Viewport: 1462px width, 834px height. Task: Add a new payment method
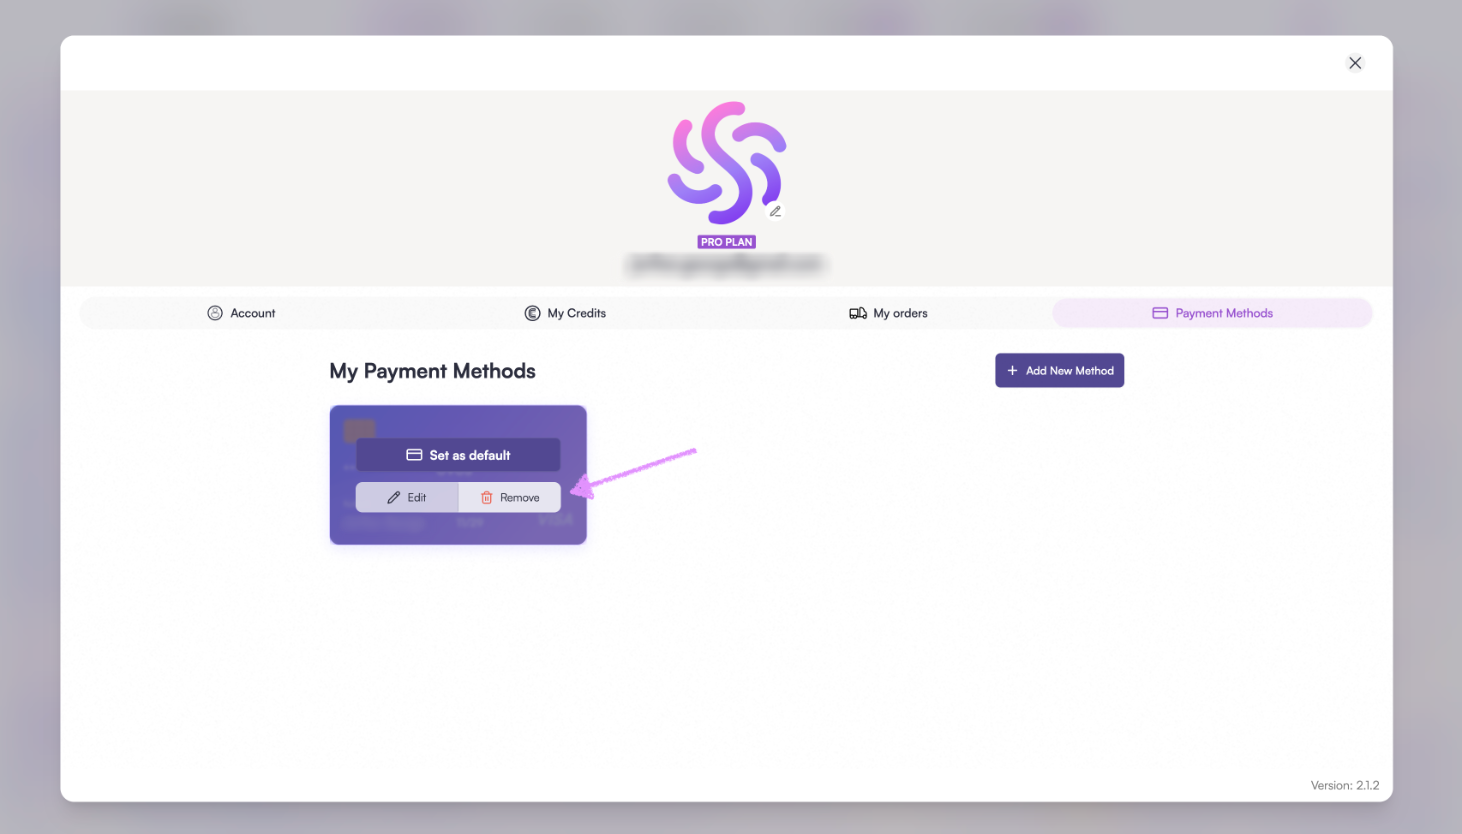click(1060, 370)
